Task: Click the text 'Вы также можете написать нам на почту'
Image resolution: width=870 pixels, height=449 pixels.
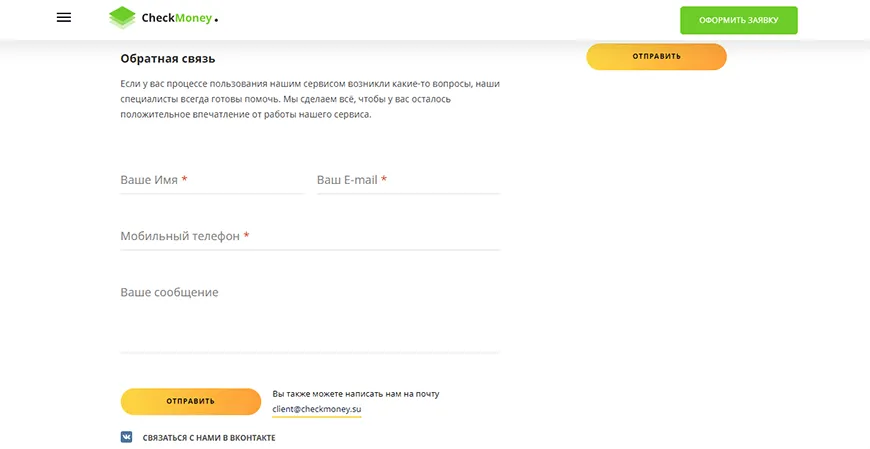Action: 356,394
